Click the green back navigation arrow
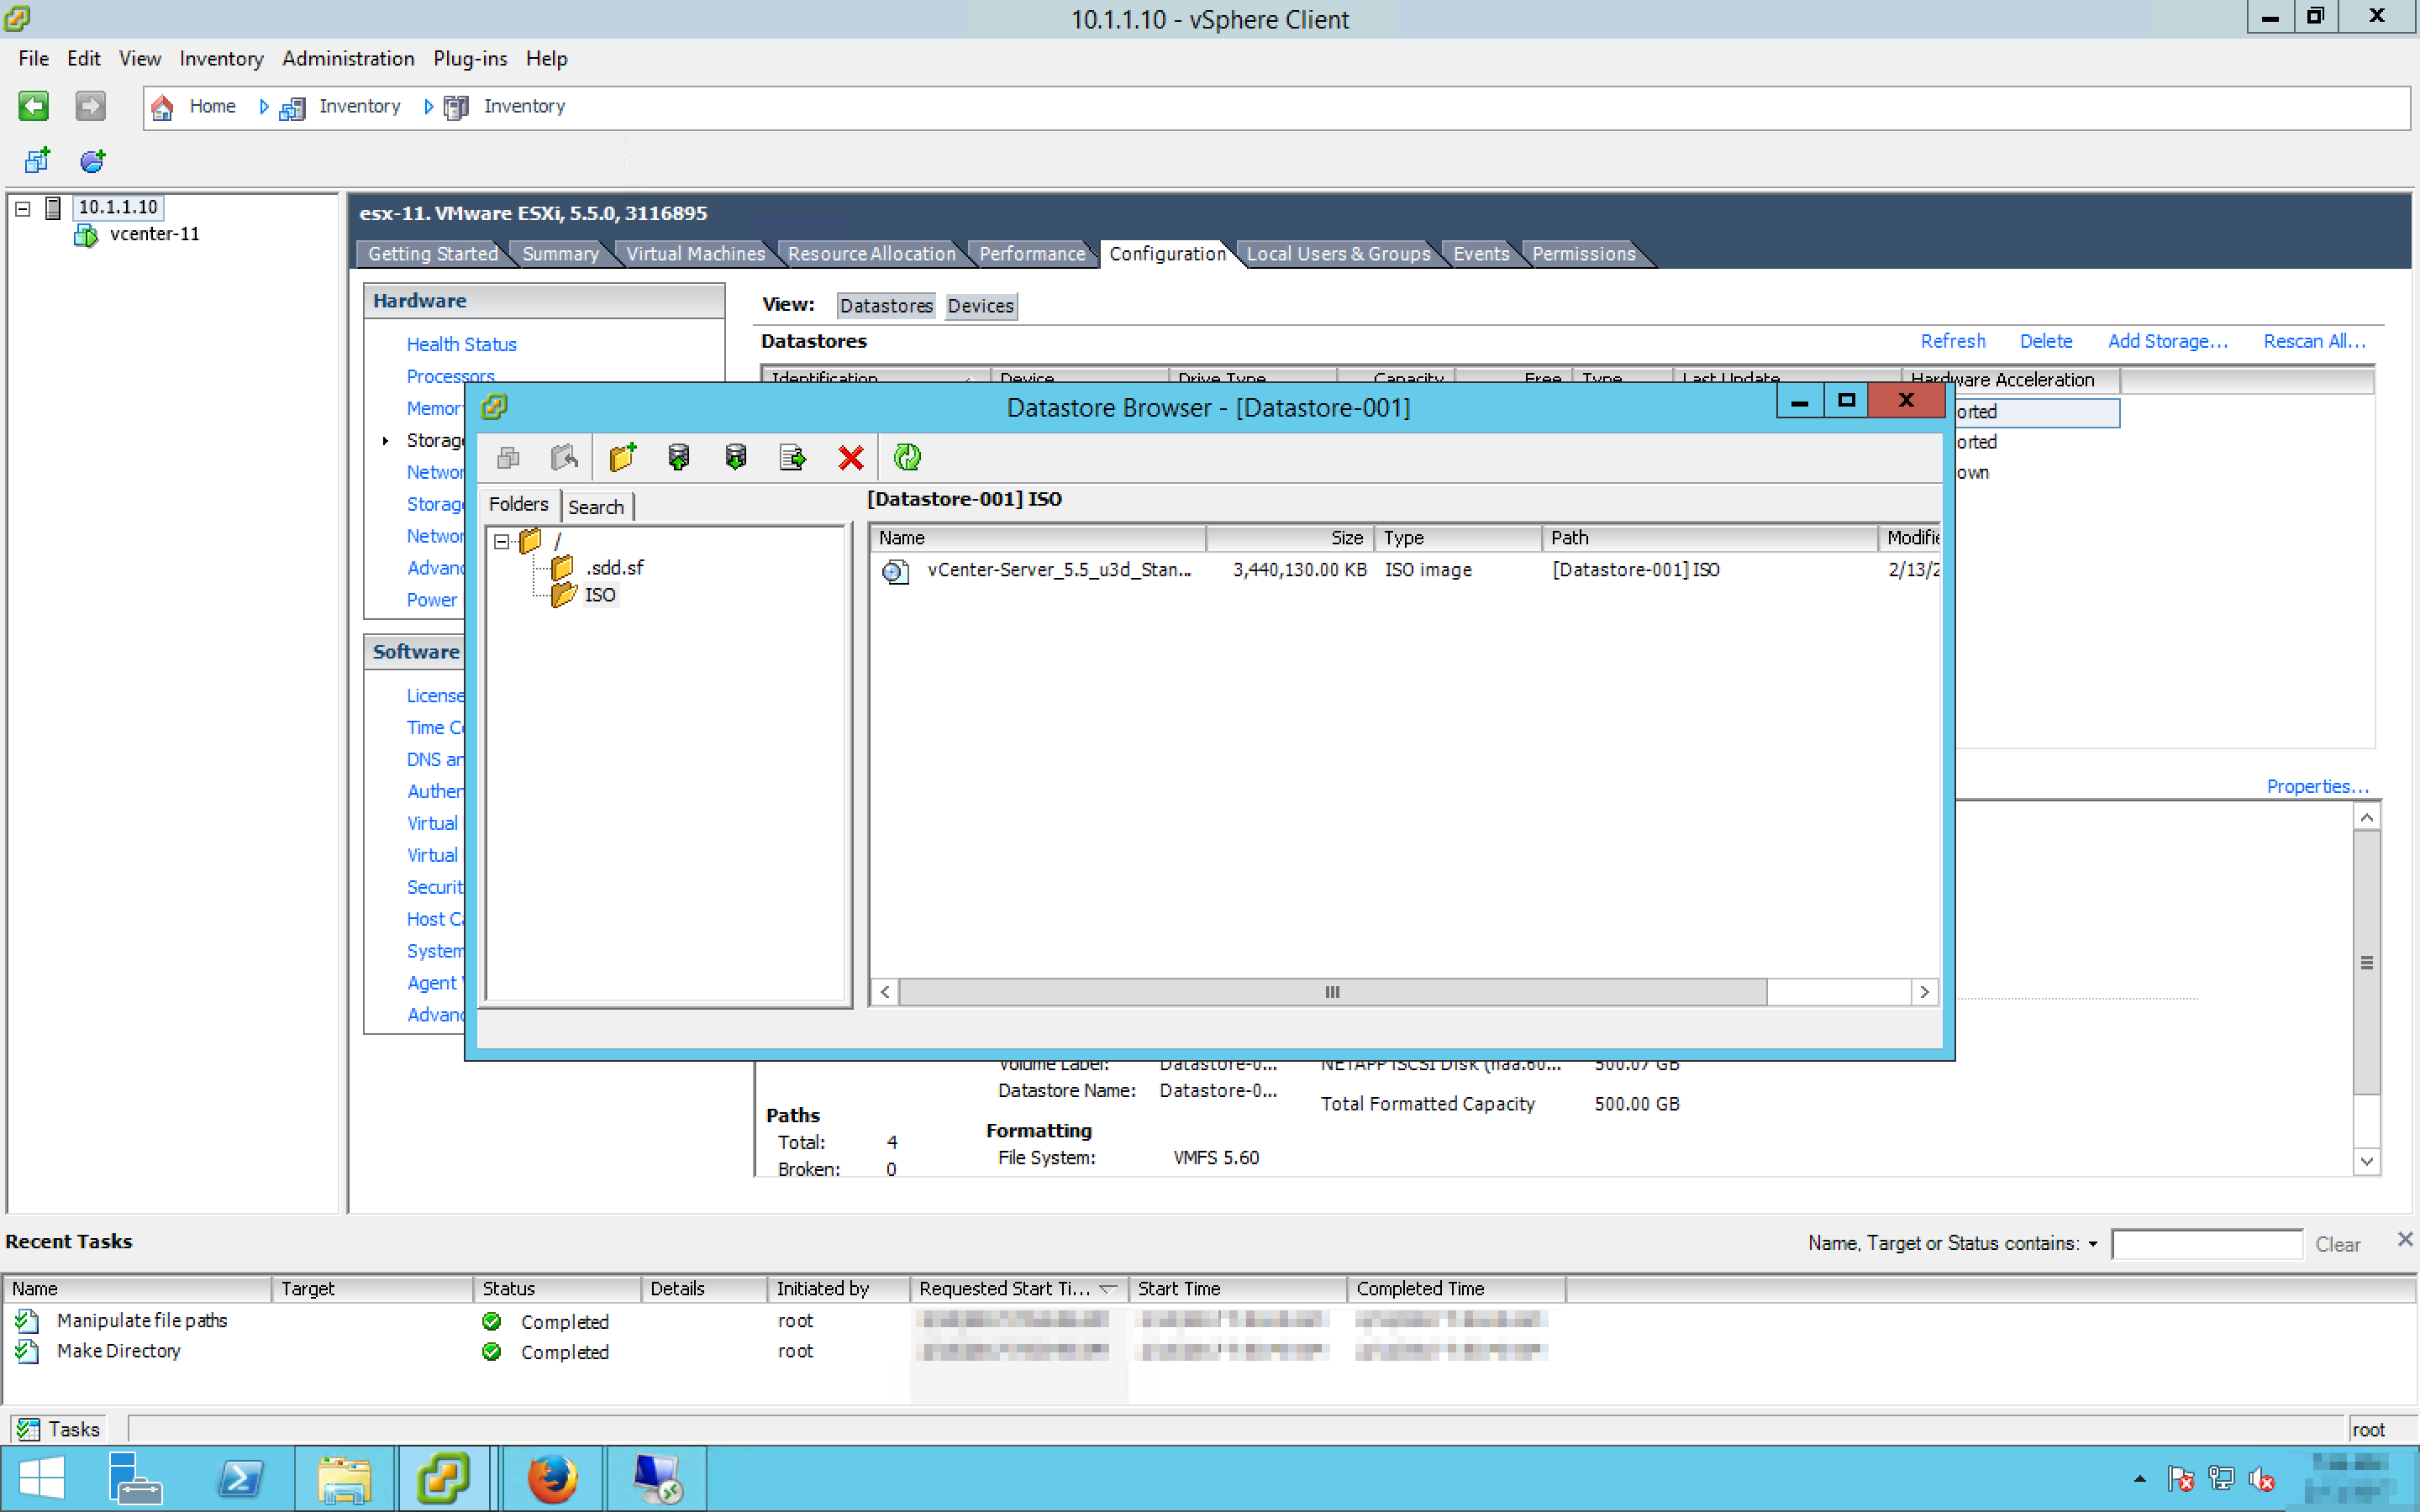The height and width of the screenshot is (1512, 2420). click(33, 106)
